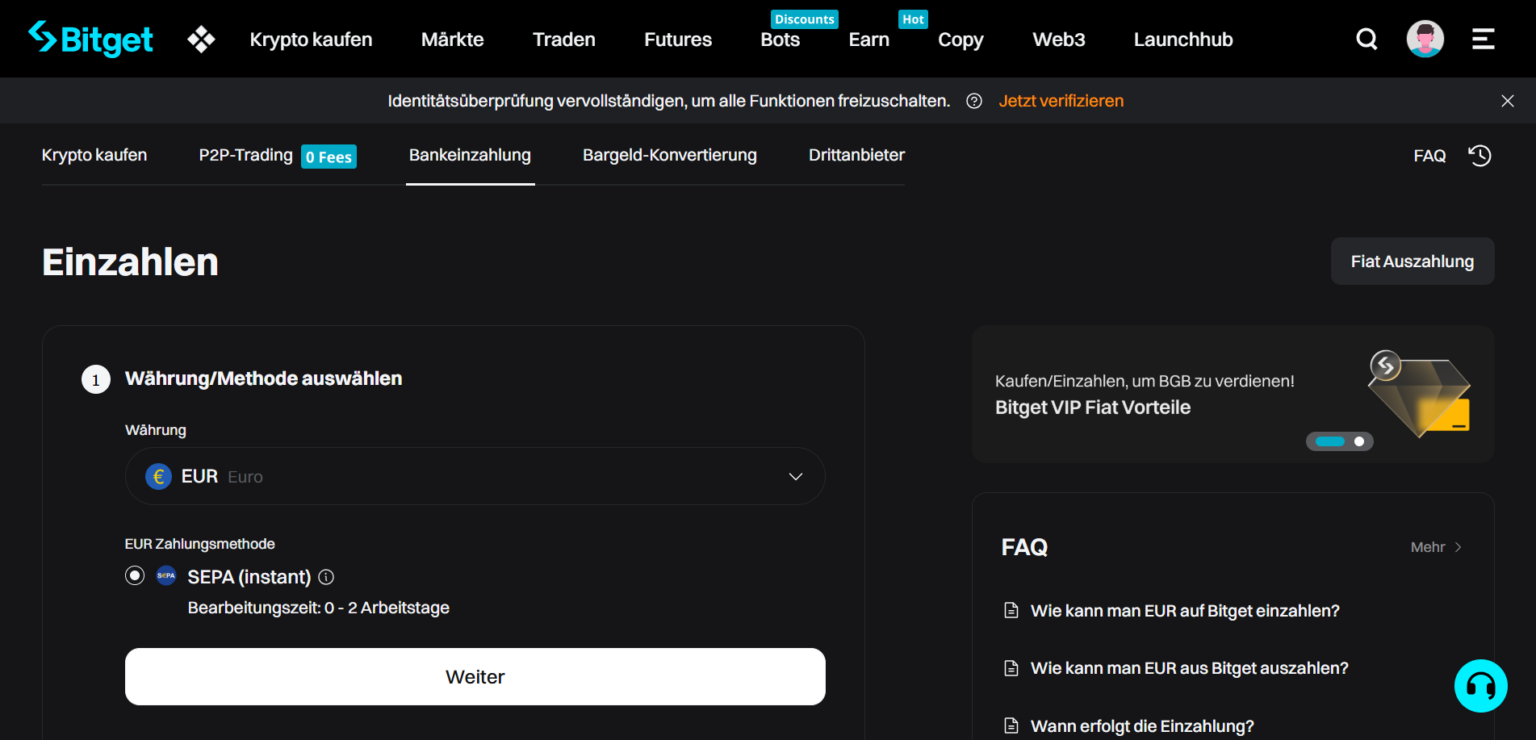Click the carousel slider in the VIP banner
Image resolution: width=1536 pixels, height=740 pixels.
[1340, 440]
